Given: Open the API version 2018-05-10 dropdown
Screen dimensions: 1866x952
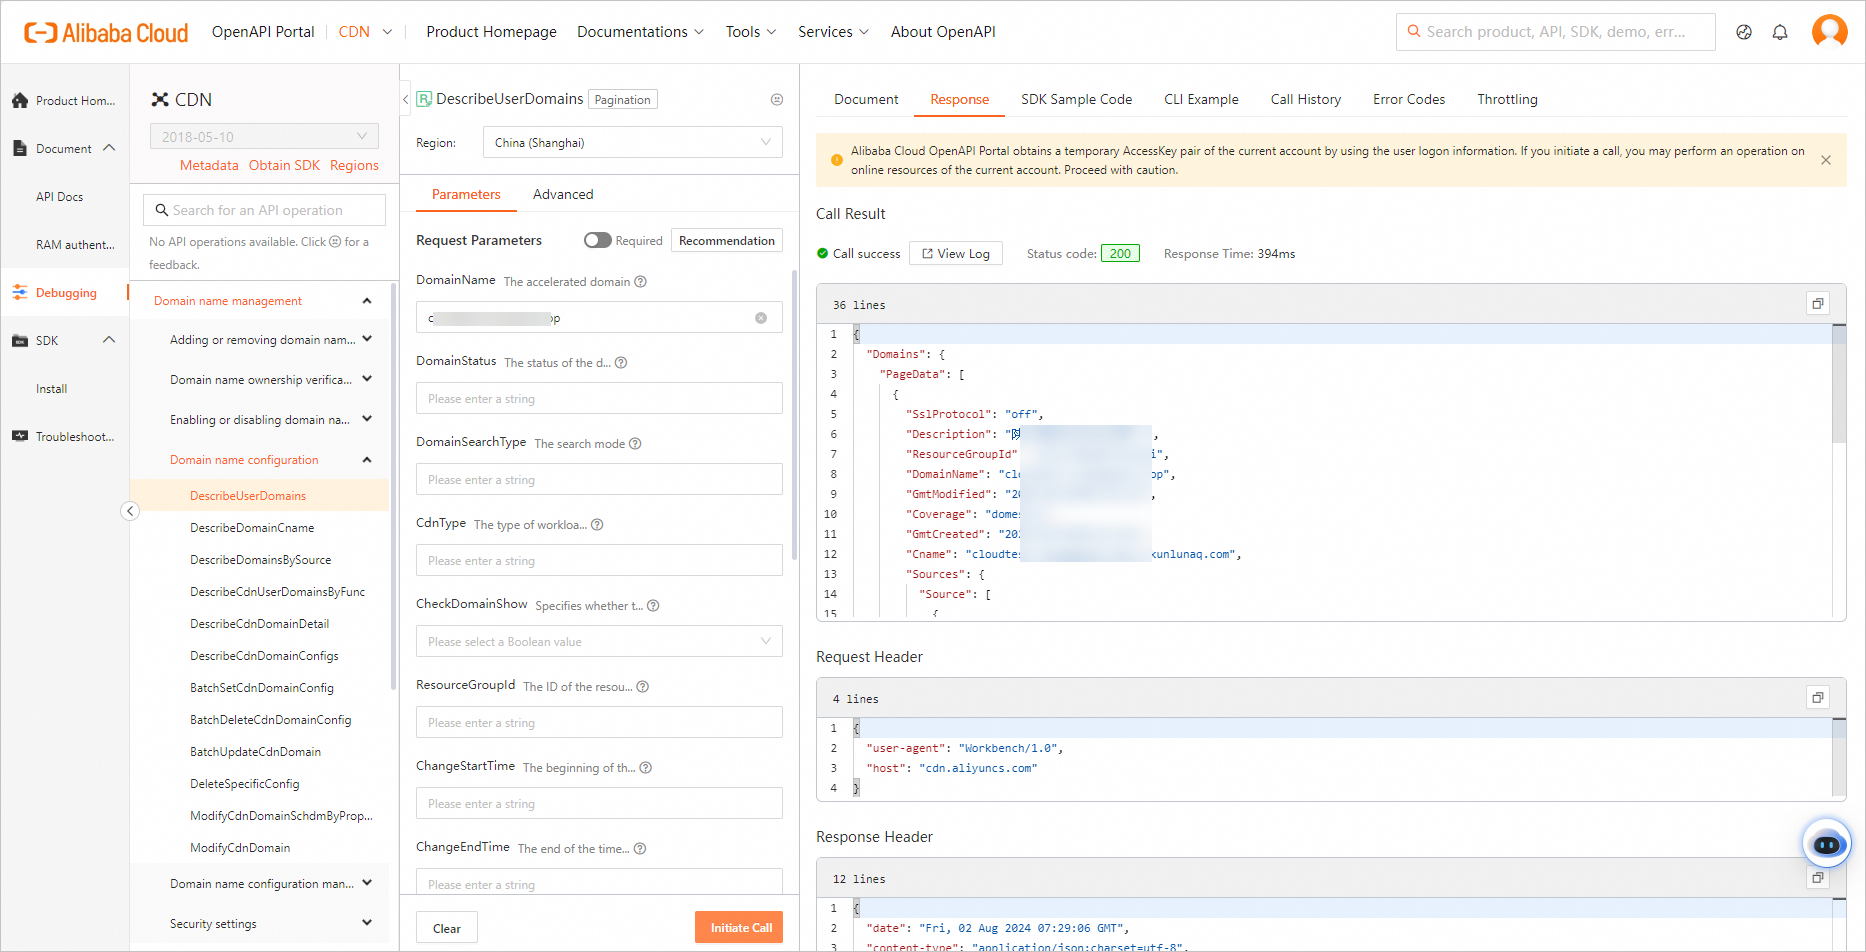Looking at the screenshot, I should tap(264, 137).
